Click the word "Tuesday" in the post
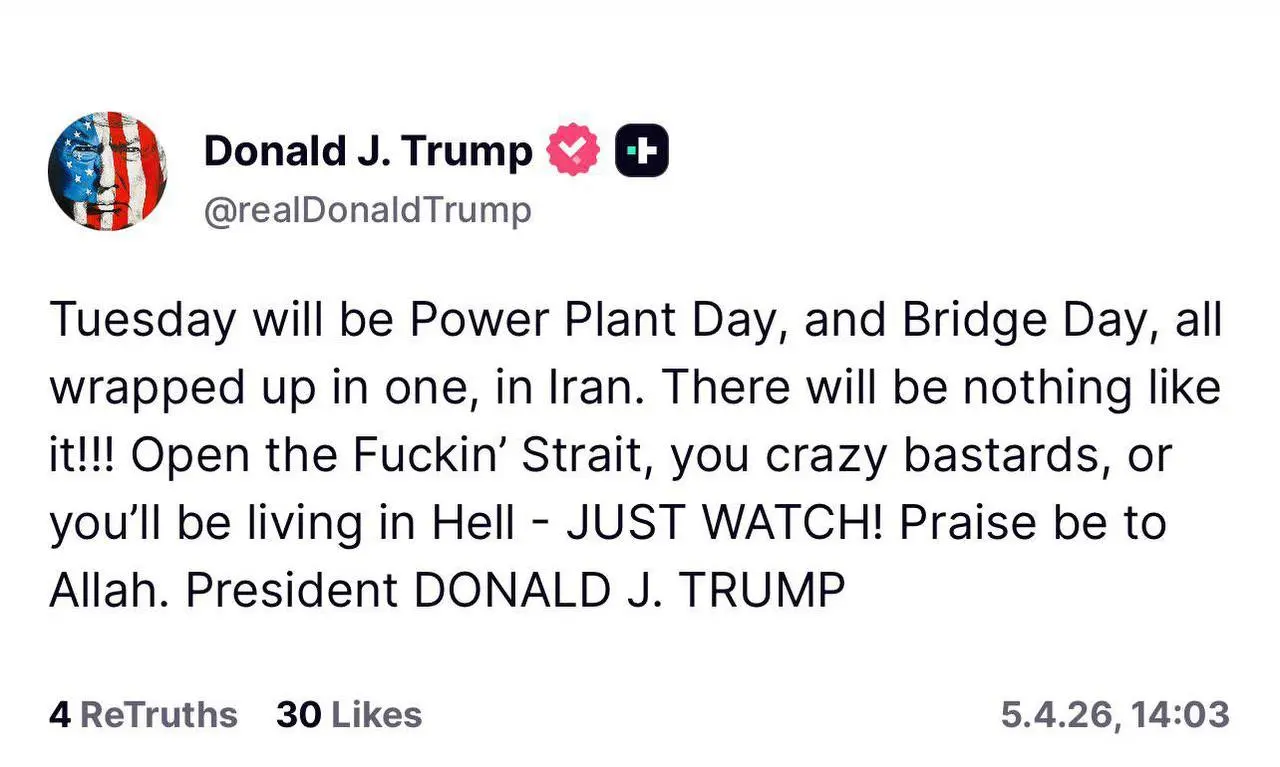1280x767 pixels. [x=141, y=320]
